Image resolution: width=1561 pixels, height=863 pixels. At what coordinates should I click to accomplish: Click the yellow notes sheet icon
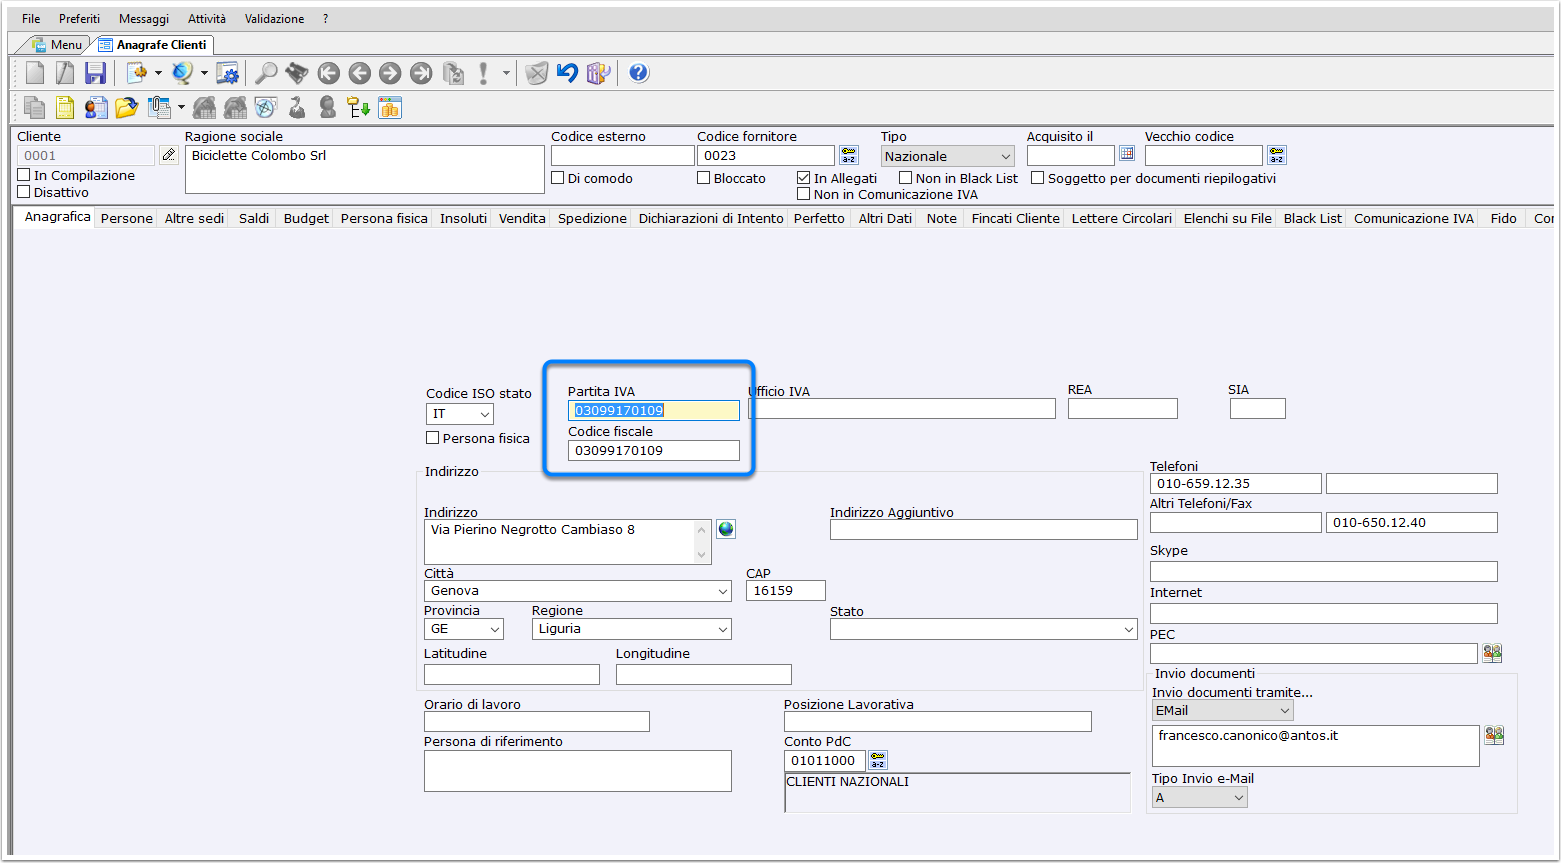tap(65, 107)
